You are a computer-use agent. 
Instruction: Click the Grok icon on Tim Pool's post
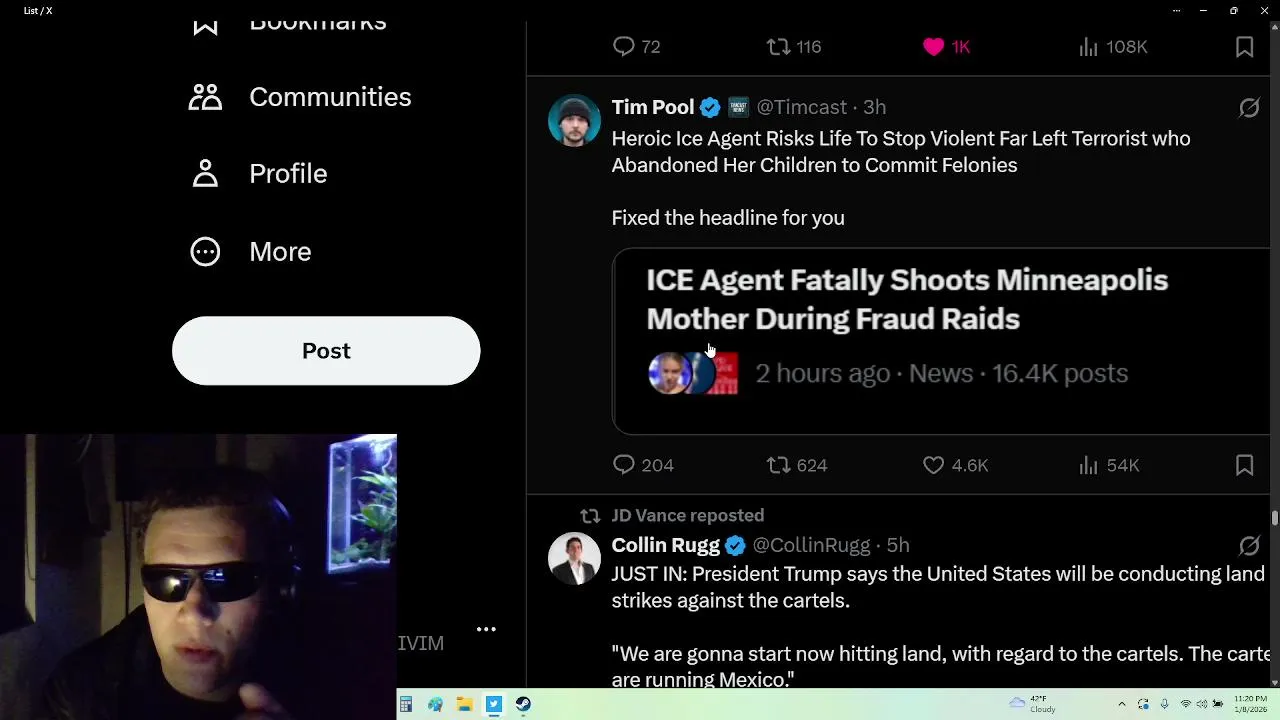pos(1249,108)
